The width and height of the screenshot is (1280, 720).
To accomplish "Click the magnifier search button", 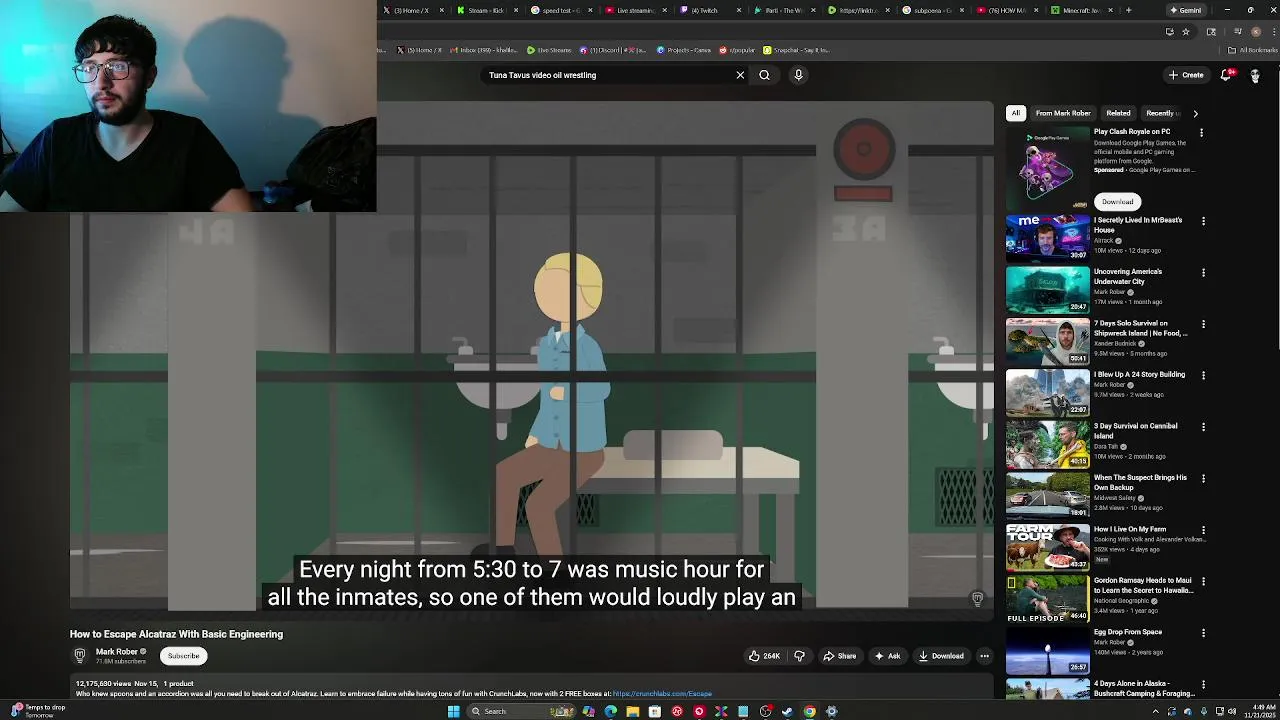I will pos(764,75).
